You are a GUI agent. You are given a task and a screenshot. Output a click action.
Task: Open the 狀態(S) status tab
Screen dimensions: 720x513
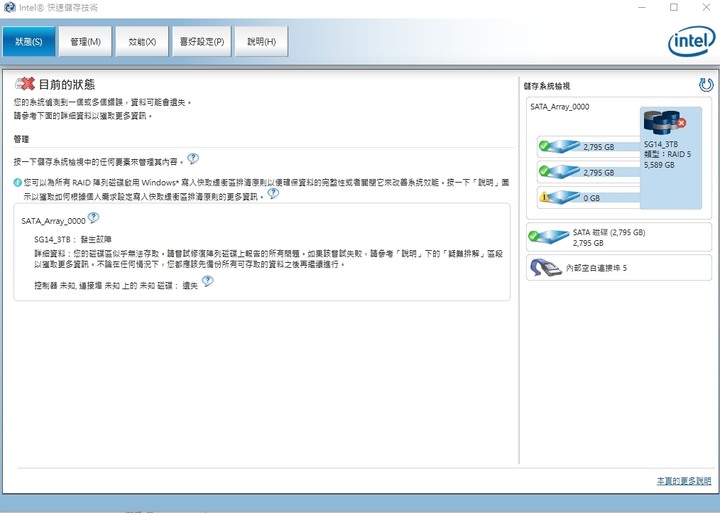pyautogui.click(x=29, y=41)
